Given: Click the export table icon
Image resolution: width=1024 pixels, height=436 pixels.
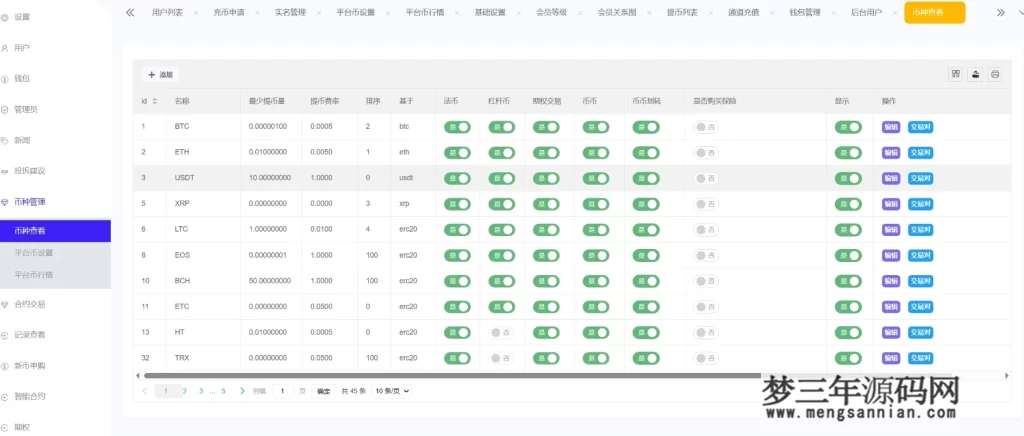Looking at the screenshot, I should (975, 74).
